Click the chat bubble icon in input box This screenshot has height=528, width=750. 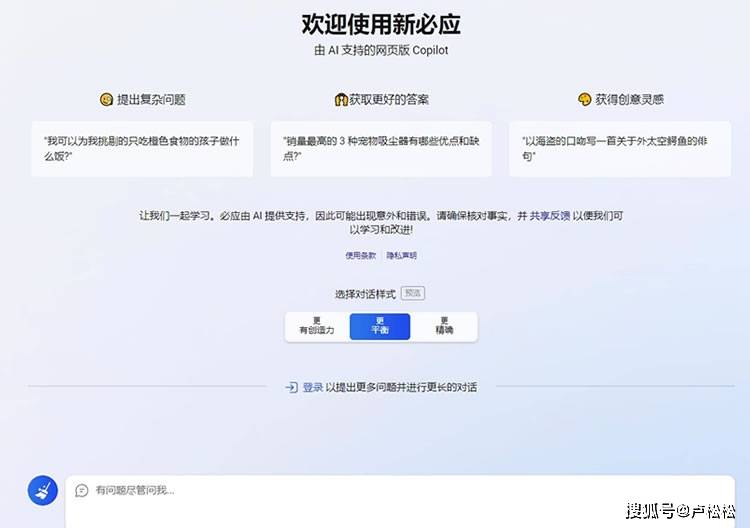pyautogui.click(x=82, y=490)
